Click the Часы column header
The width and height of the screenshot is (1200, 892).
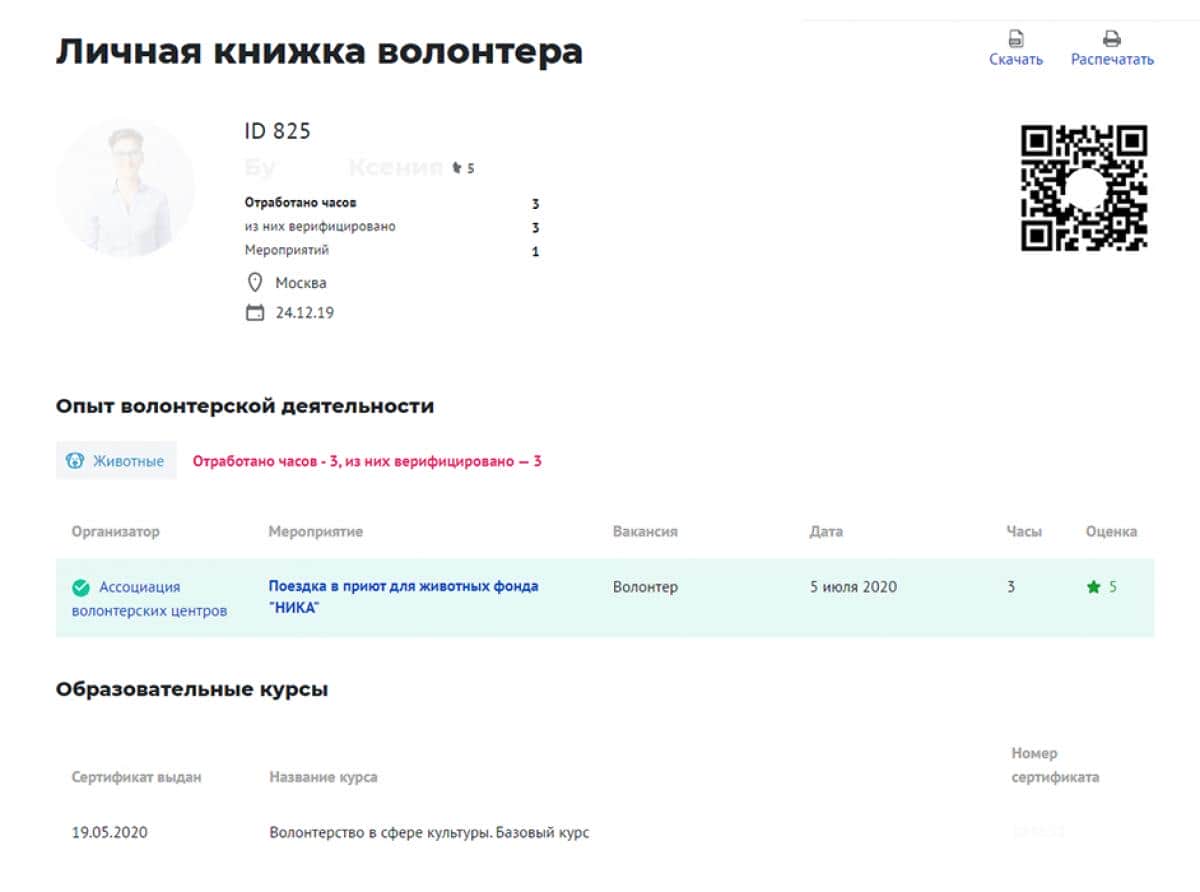(1024, 532)
